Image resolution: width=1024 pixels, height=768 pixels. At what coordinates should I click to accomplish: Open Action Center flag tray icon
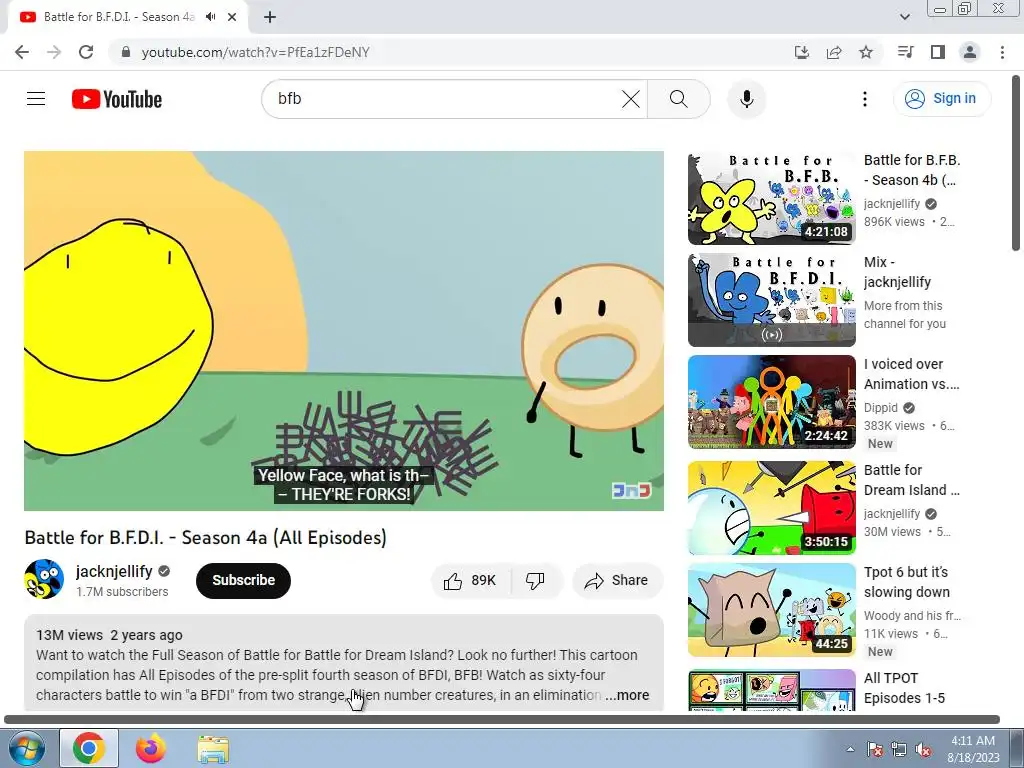[874, 750]
